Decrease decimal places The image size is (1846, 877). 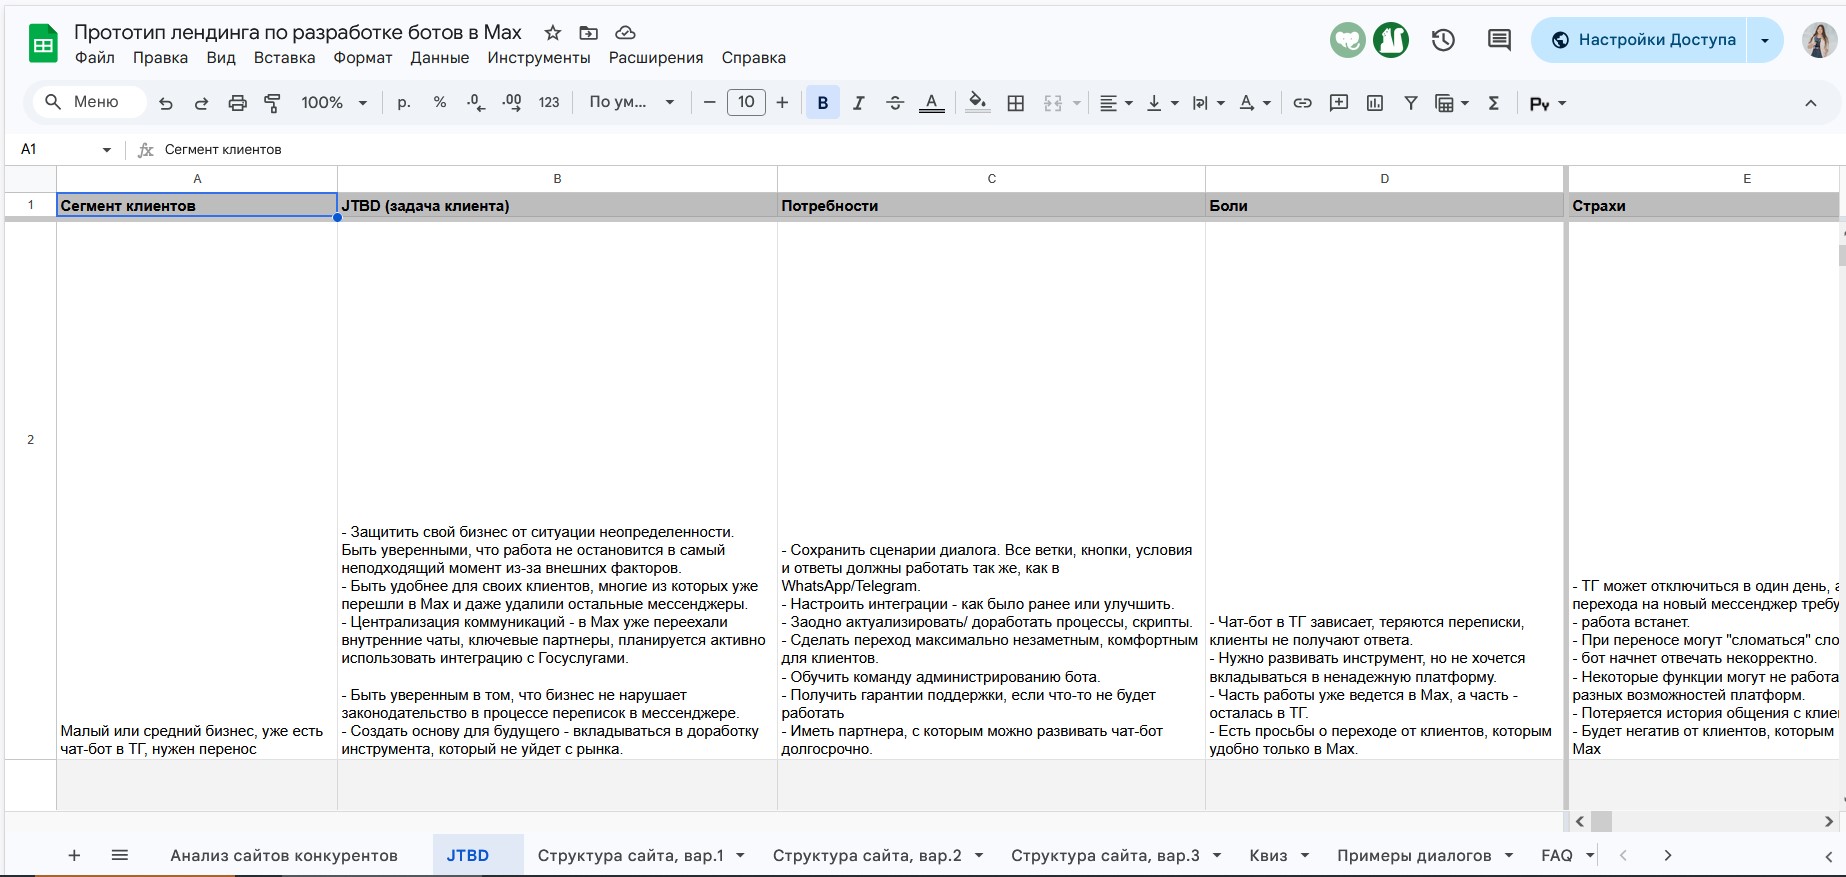476,103
